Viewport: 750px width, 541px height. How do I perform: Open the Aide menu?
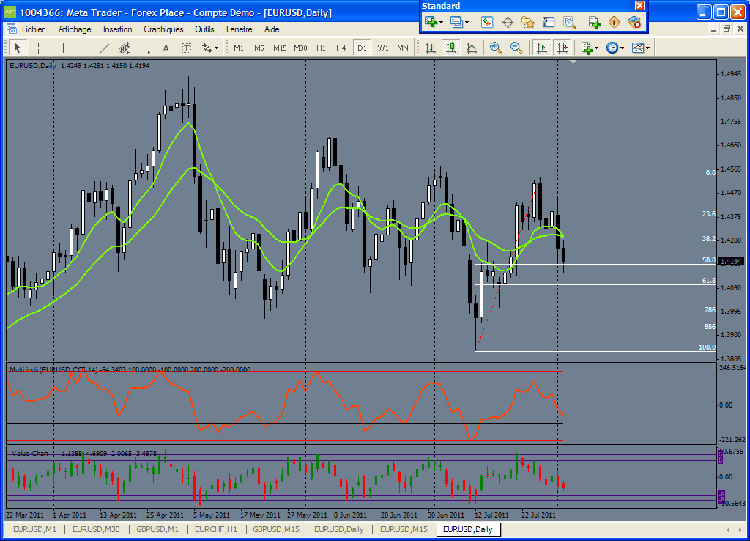pyautogui.click(x=272, y=29)
